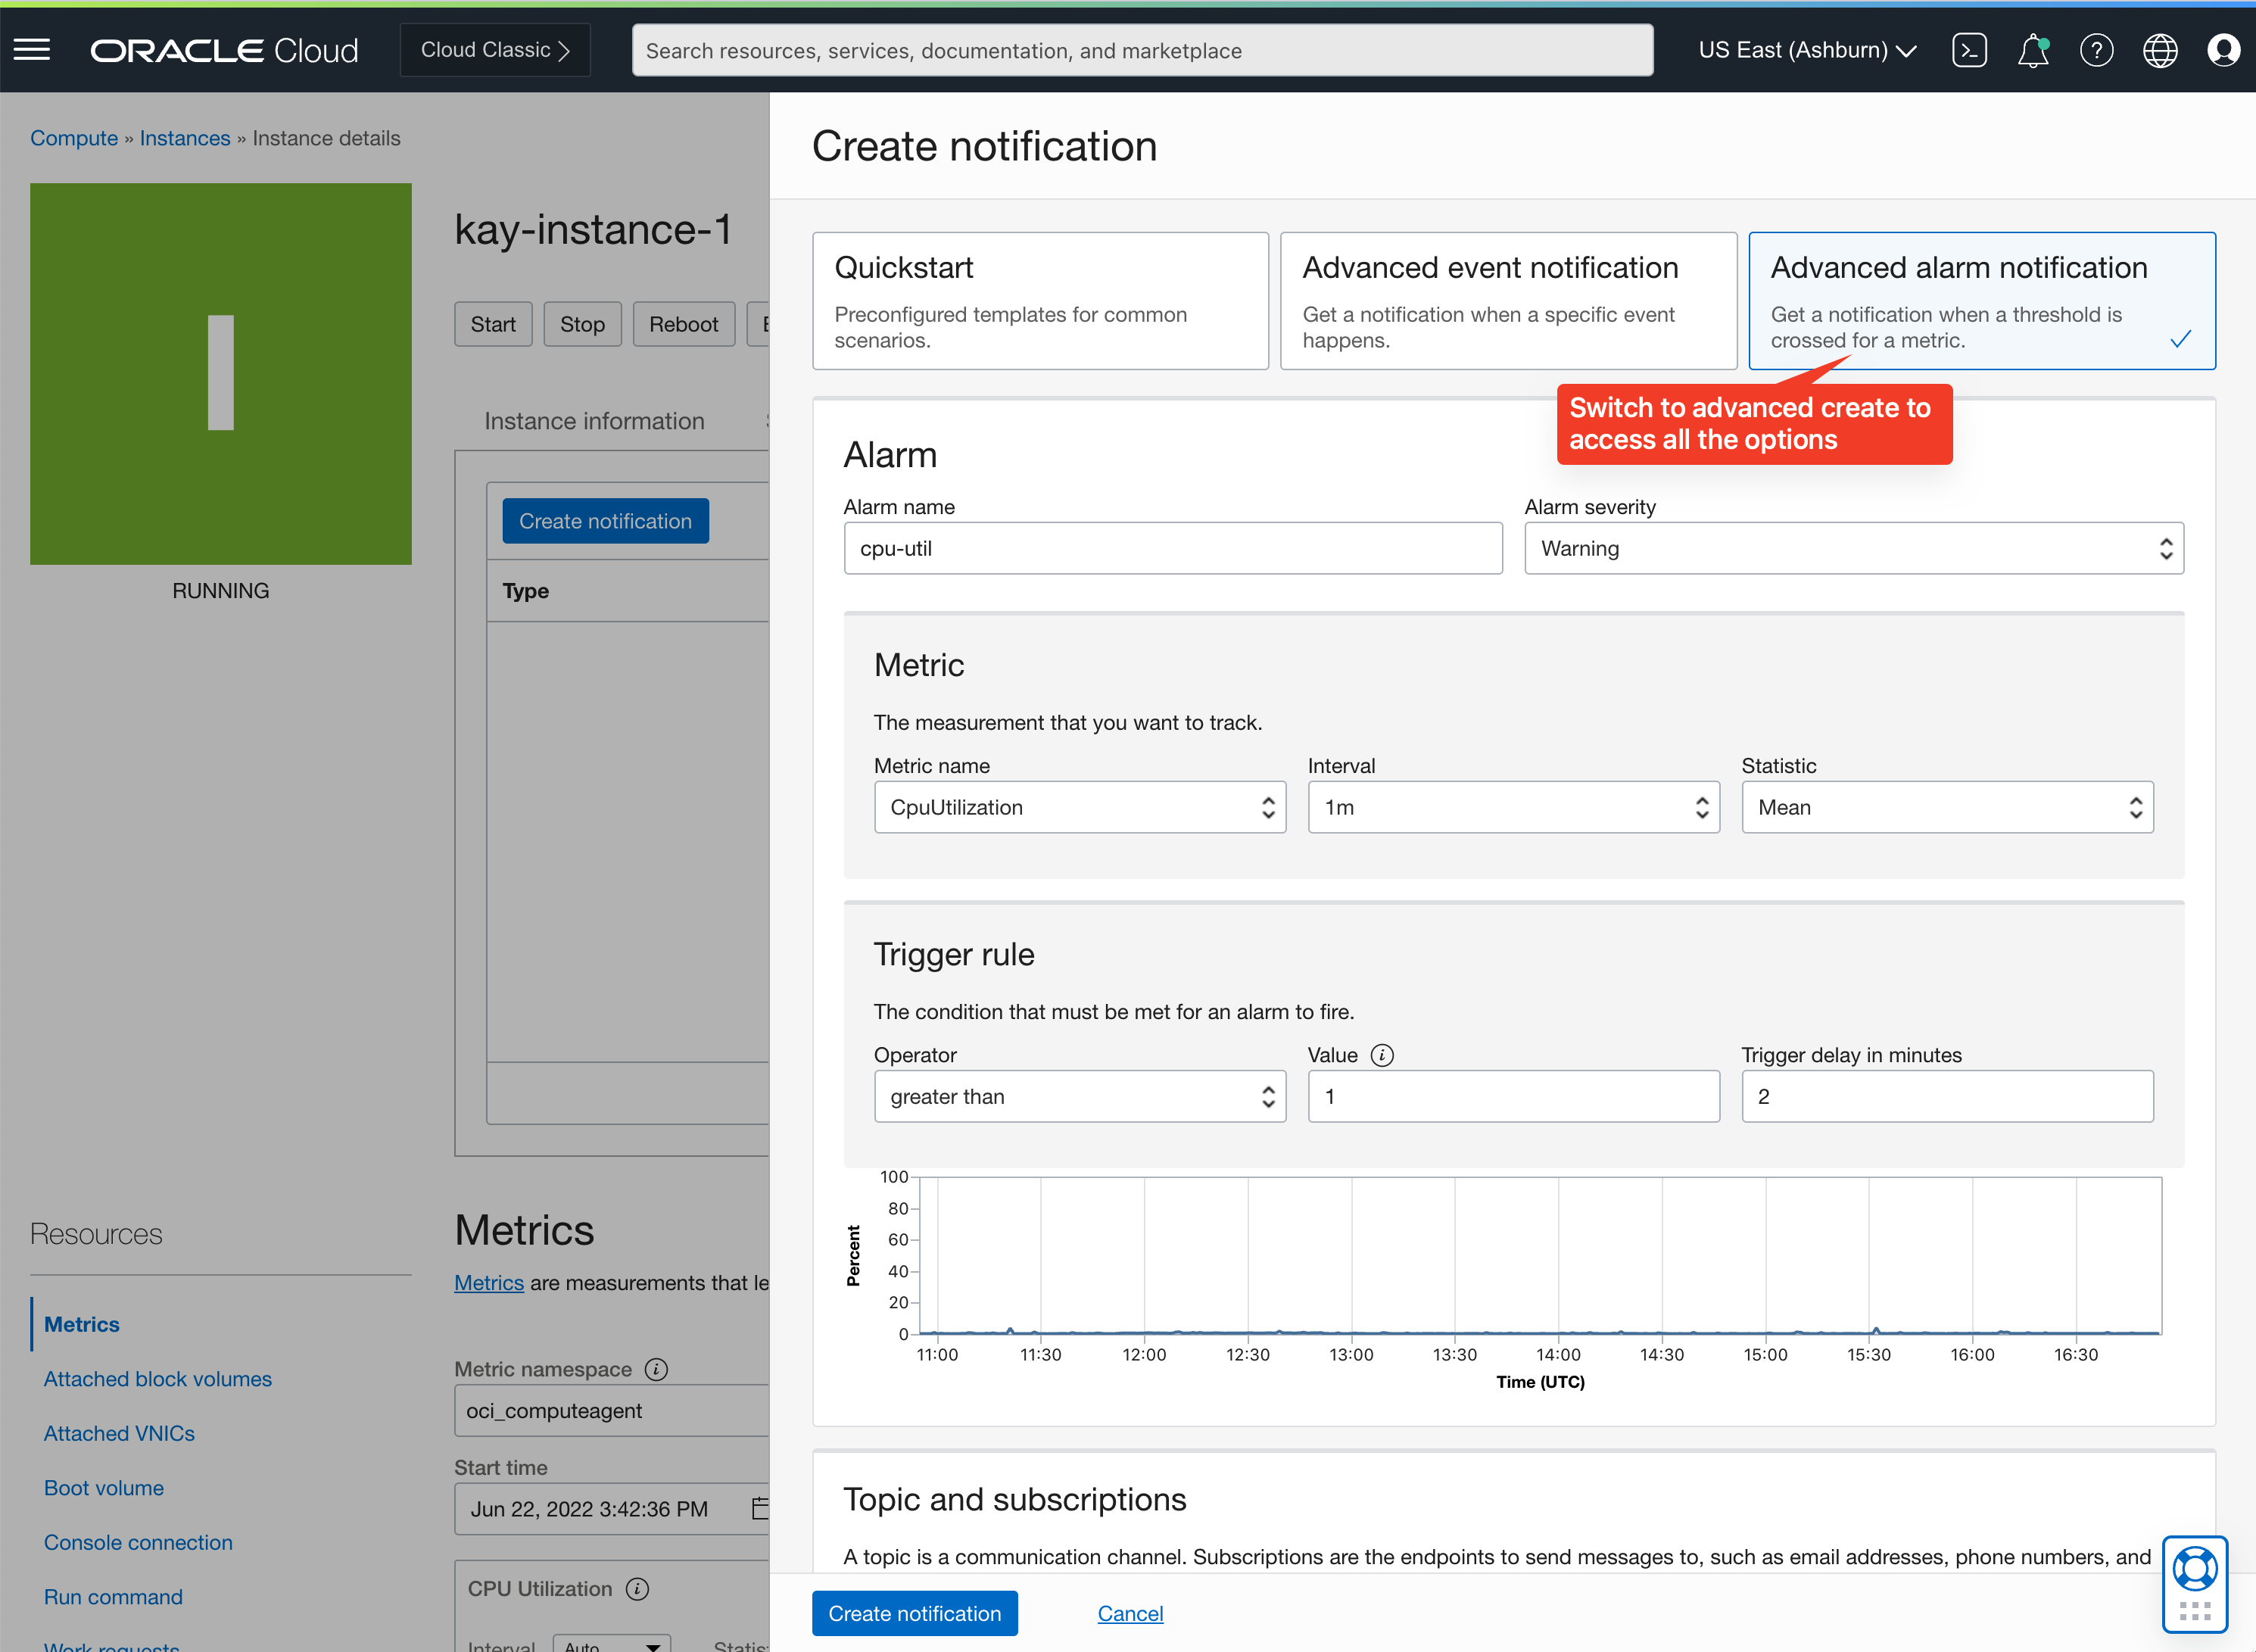This screenshot has height=1652, width=2256.
Task: Open the support lifebuoy help widget
Action: 2195,1568
